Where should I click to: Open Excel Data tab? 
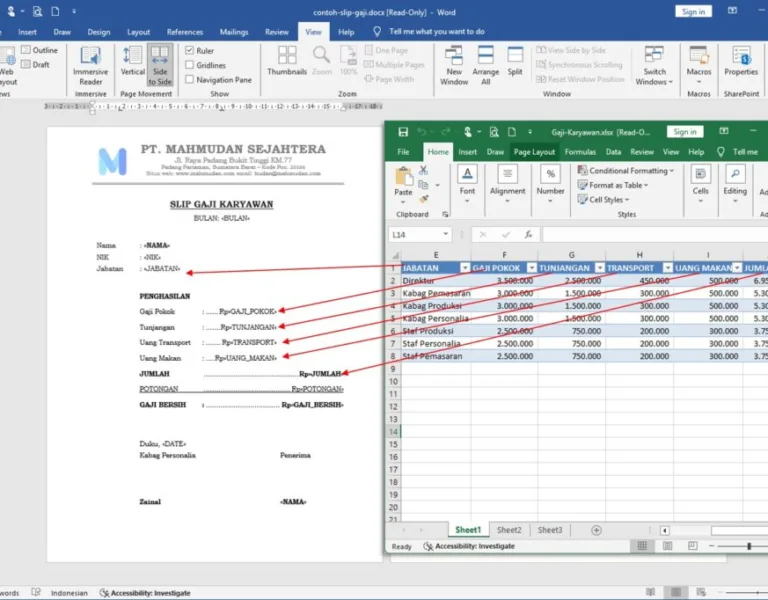pos(613,152)
